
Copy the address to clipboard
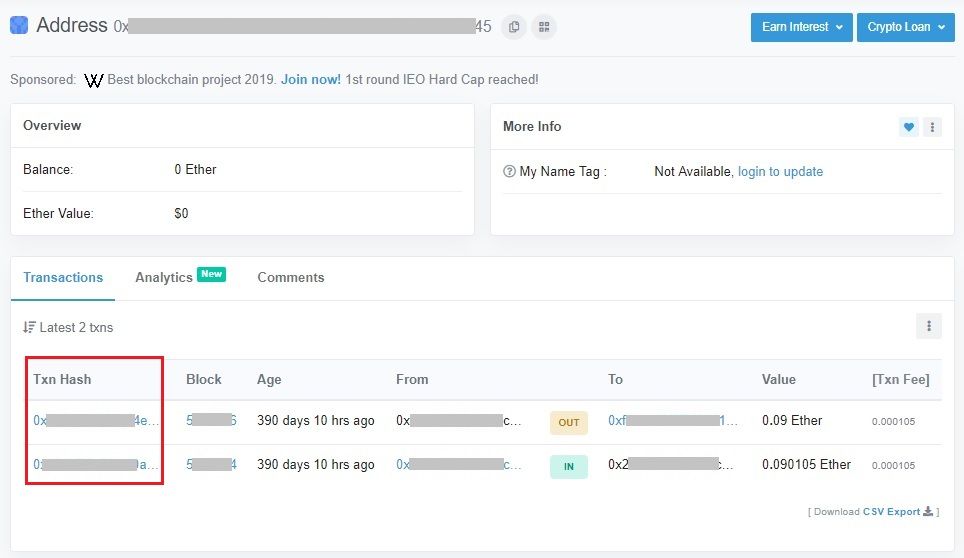514,27
